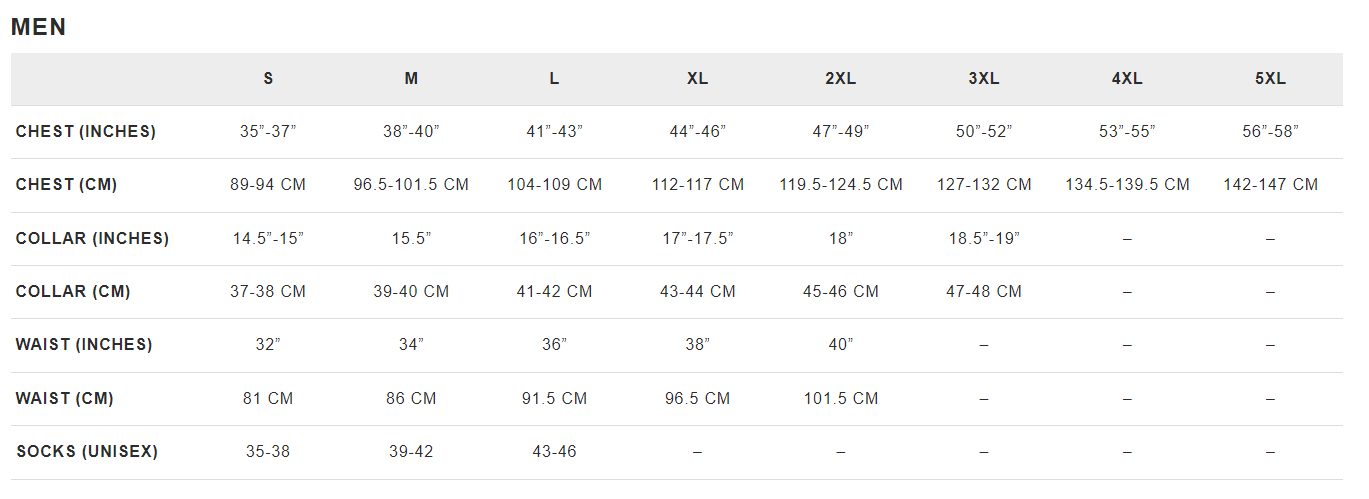This screenshot has height=499, width=1369.
Task: Click the 47-48 CM collar value
Action: tap(984, 292)
